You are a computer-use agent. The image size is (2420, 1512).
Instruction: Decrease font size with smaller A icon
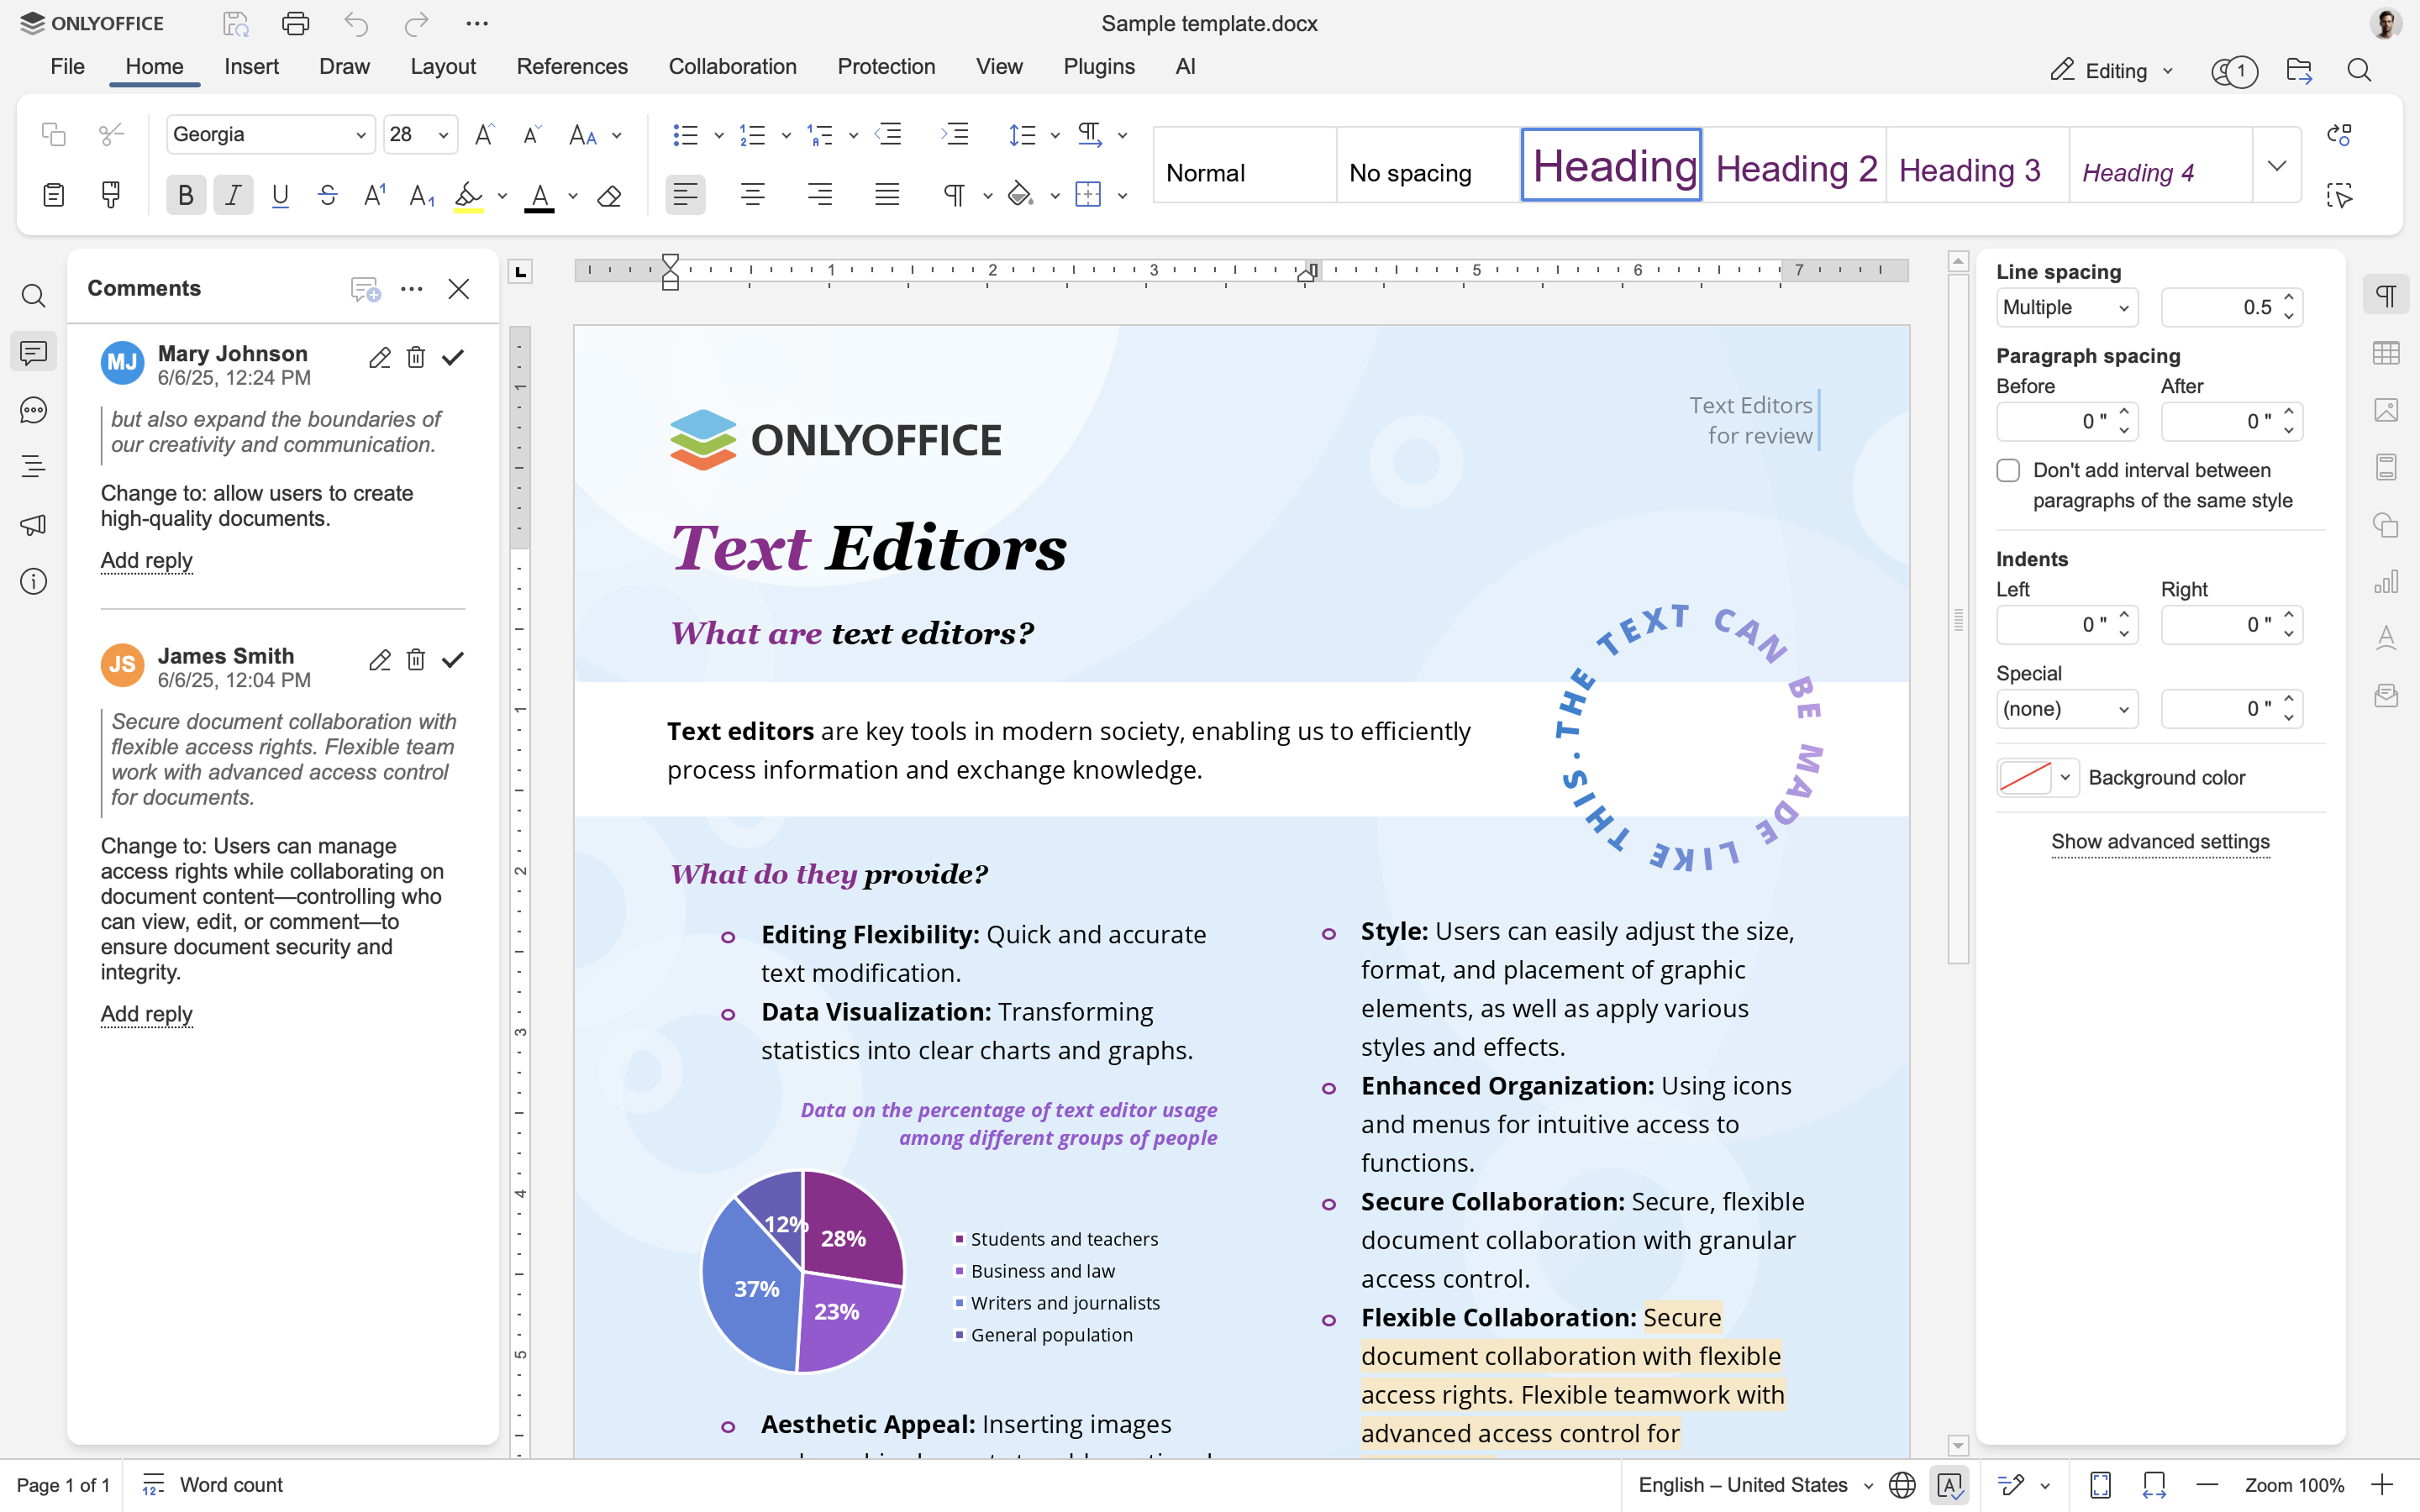(532, 134)
